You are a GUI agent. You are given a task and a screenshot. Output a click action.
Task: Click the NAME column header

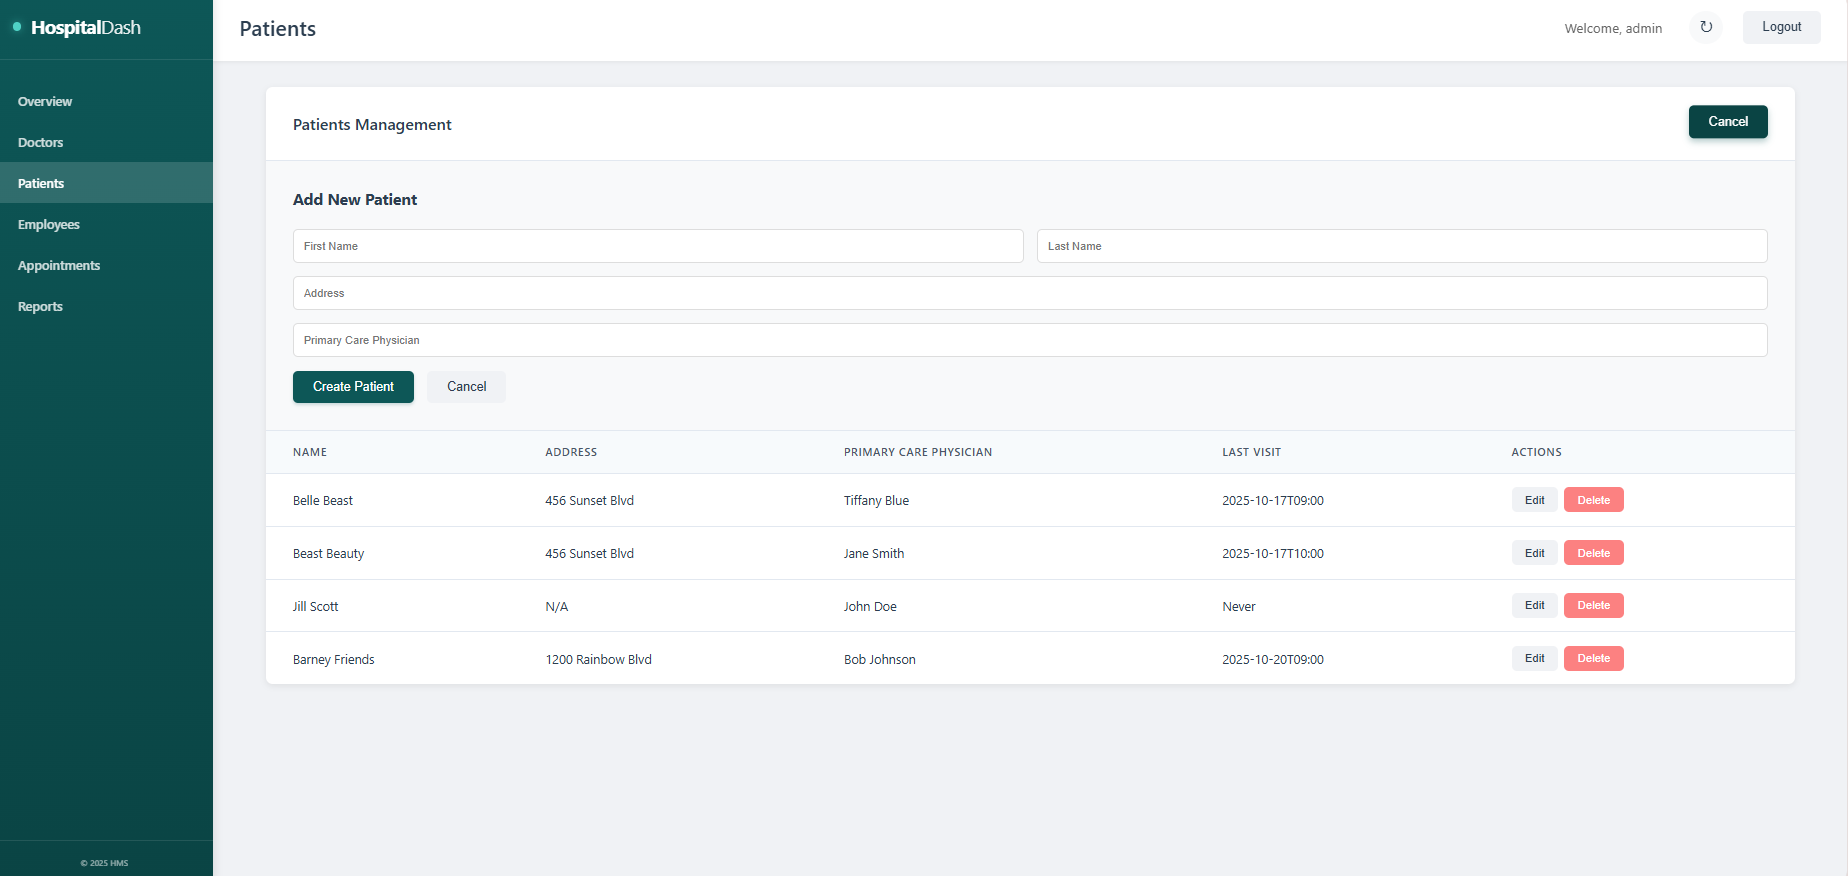310,452
